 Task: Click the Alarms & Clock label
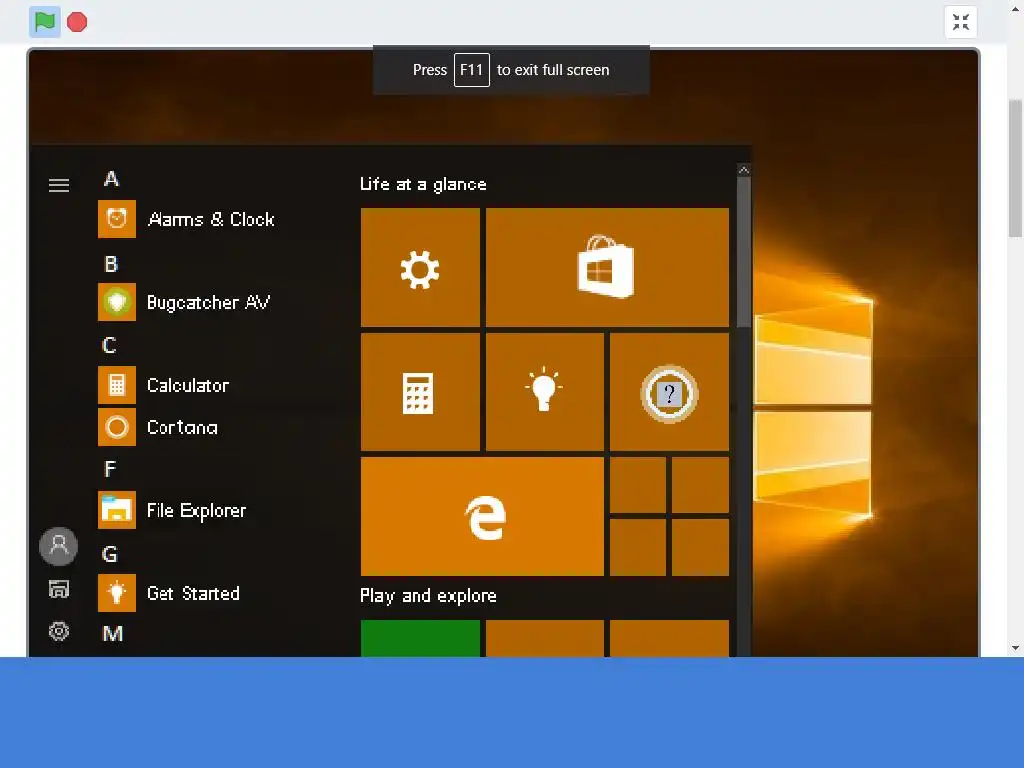coord(211,219)
